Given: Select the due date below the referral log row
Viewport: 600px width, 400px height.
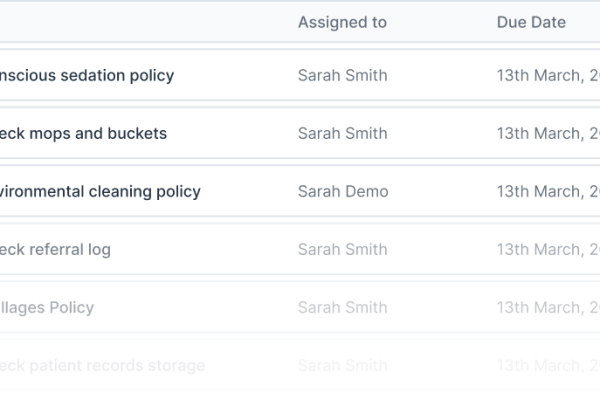Looking at the screenshot, I should (548, 308).
